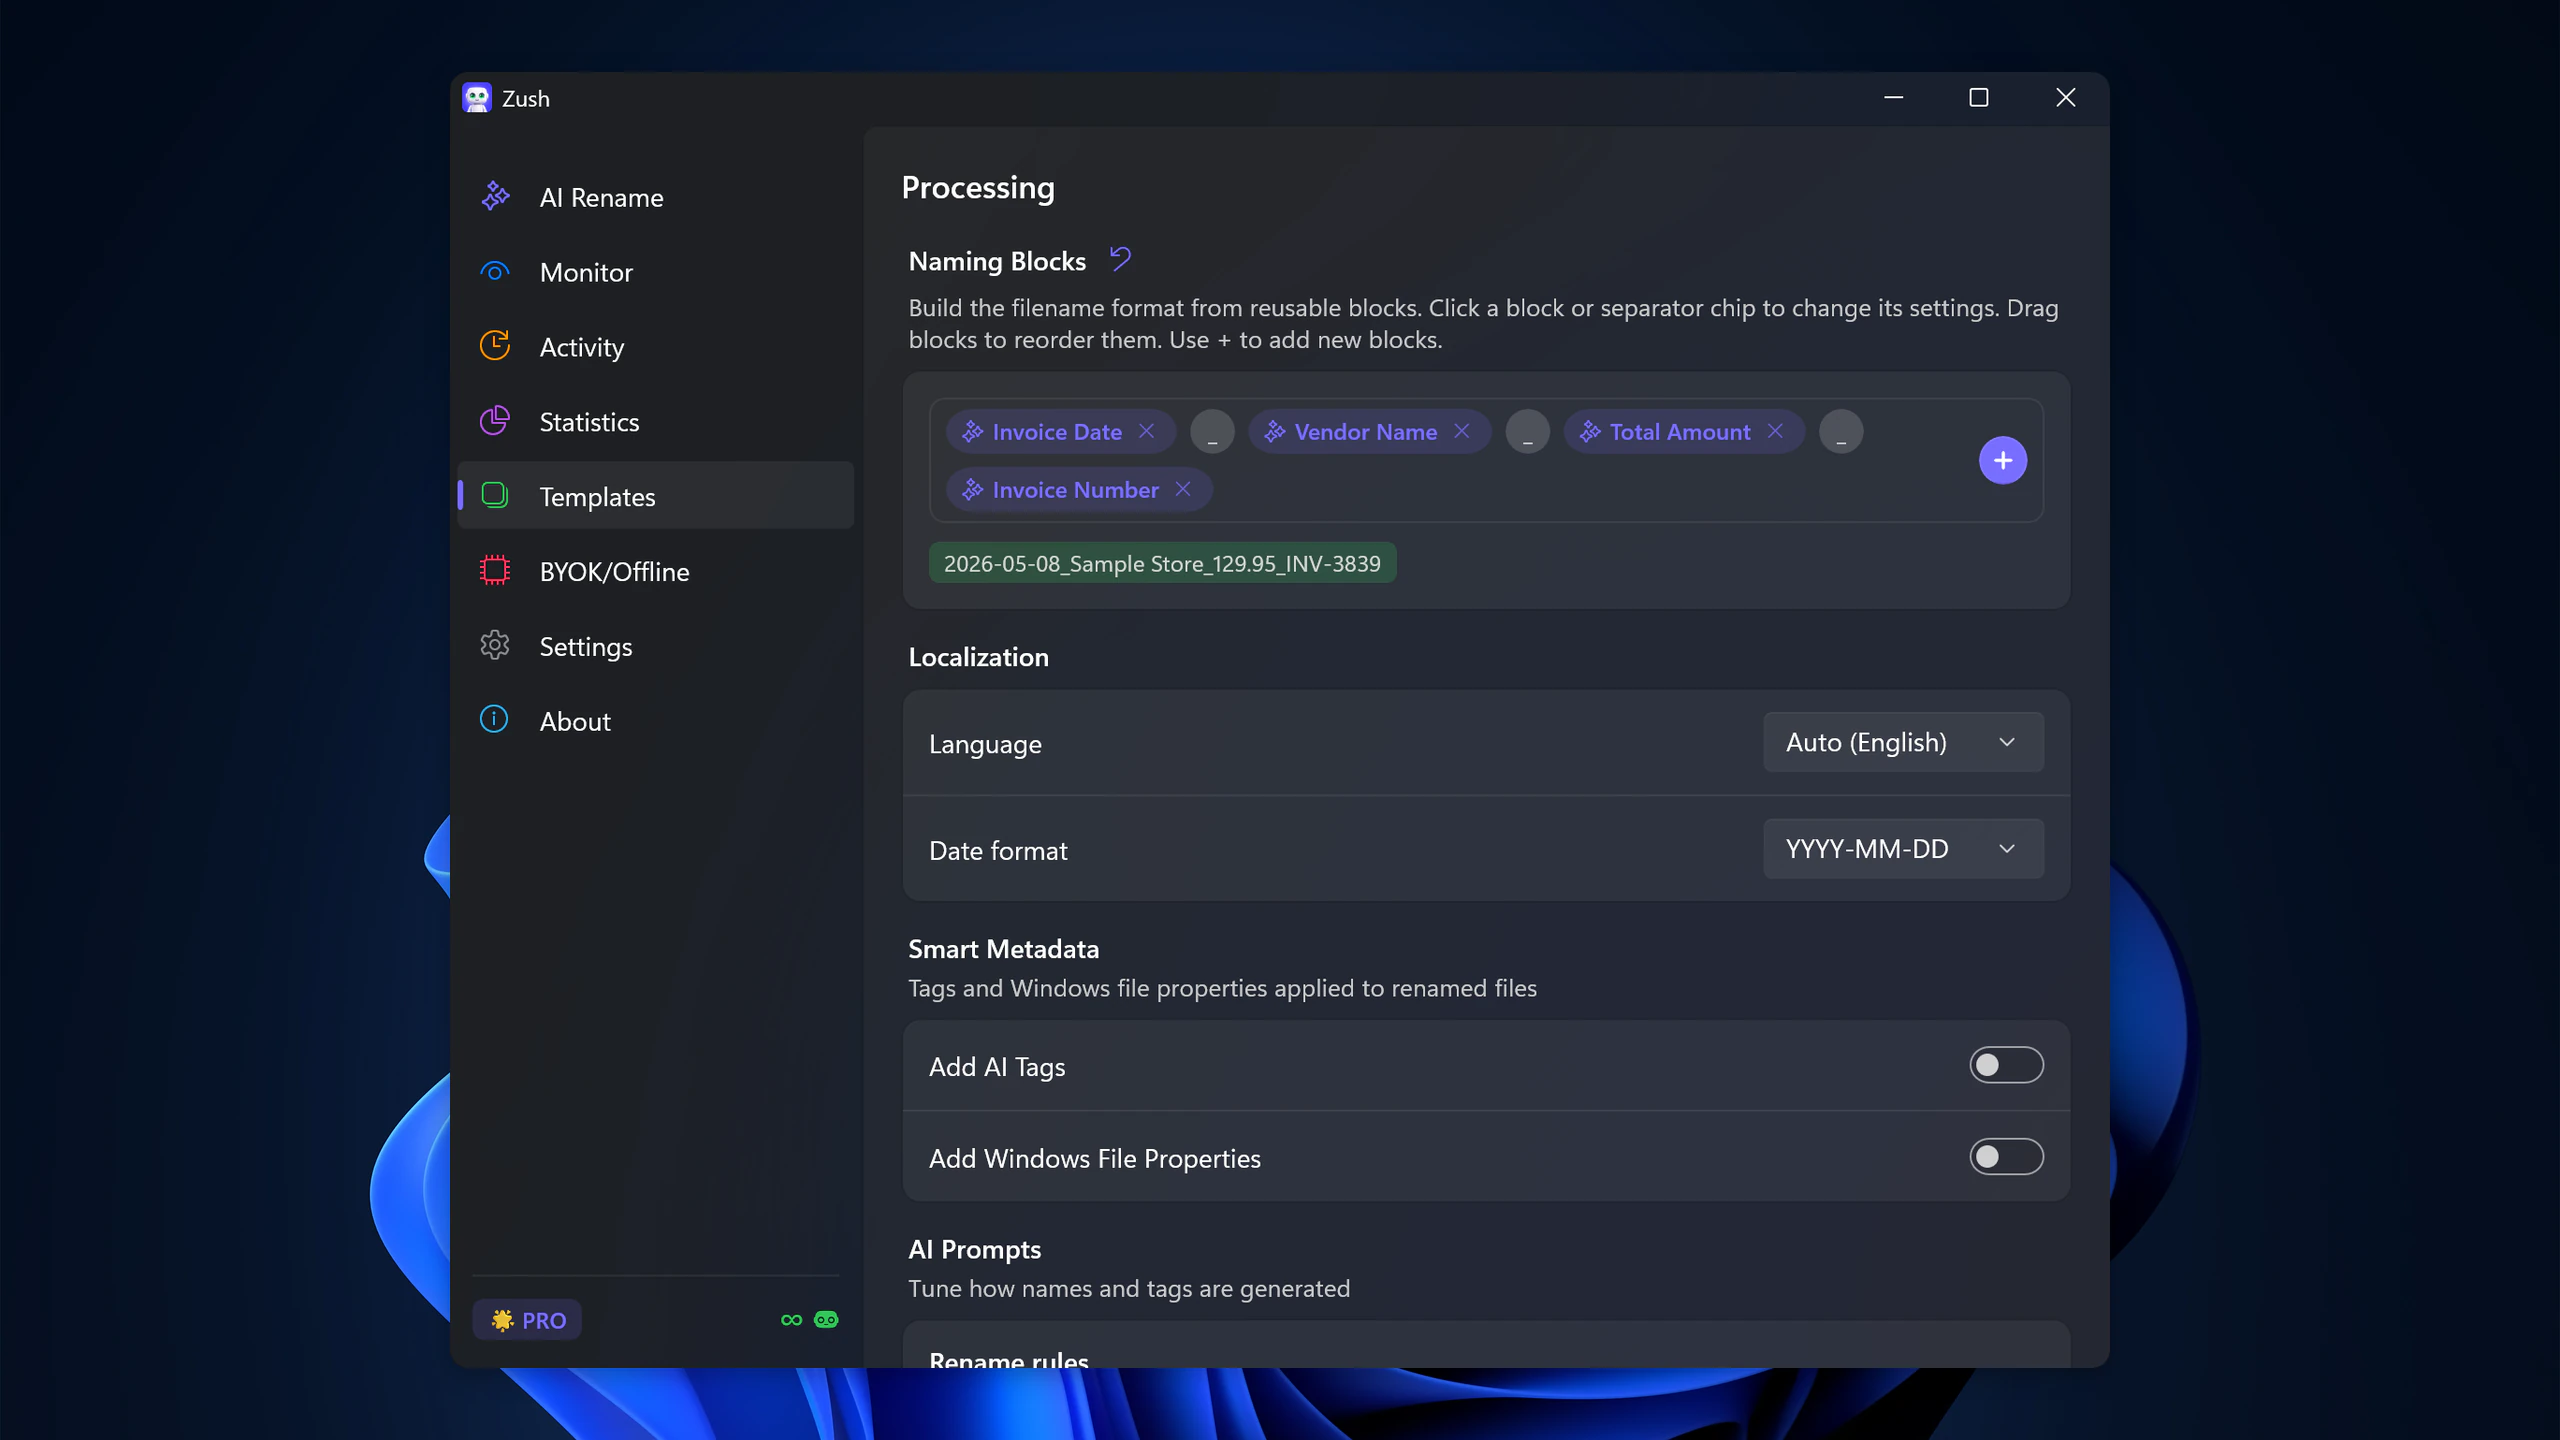Add a new naming block with the plus button
Screen dimensions: 2560x1440
coord(2002,460)
